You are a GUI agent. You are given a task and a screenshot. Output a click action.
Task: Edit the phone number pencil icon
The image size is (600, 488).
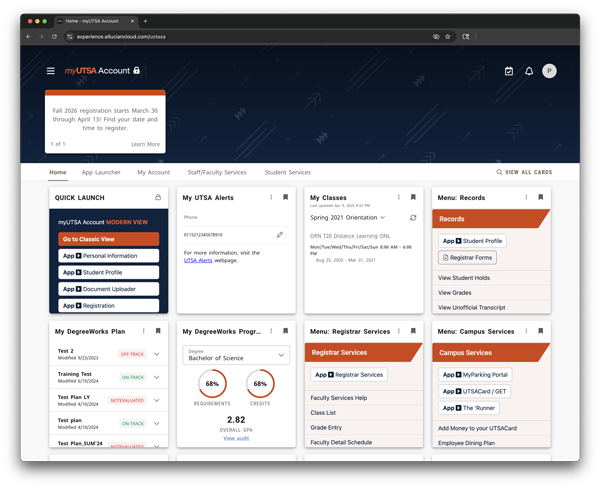(x=280, y=235)
